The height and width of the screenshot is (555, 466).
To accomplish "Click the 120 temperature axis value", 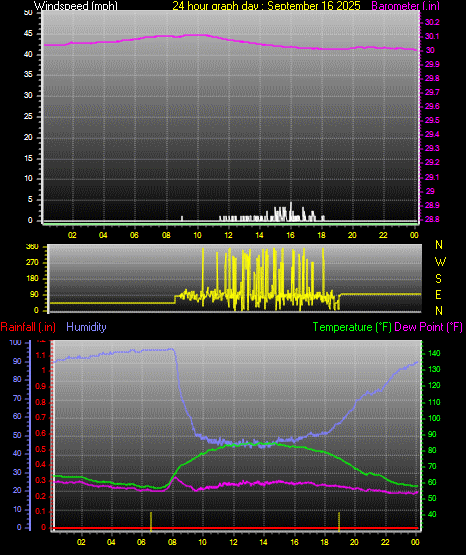I will click(434, 385).
